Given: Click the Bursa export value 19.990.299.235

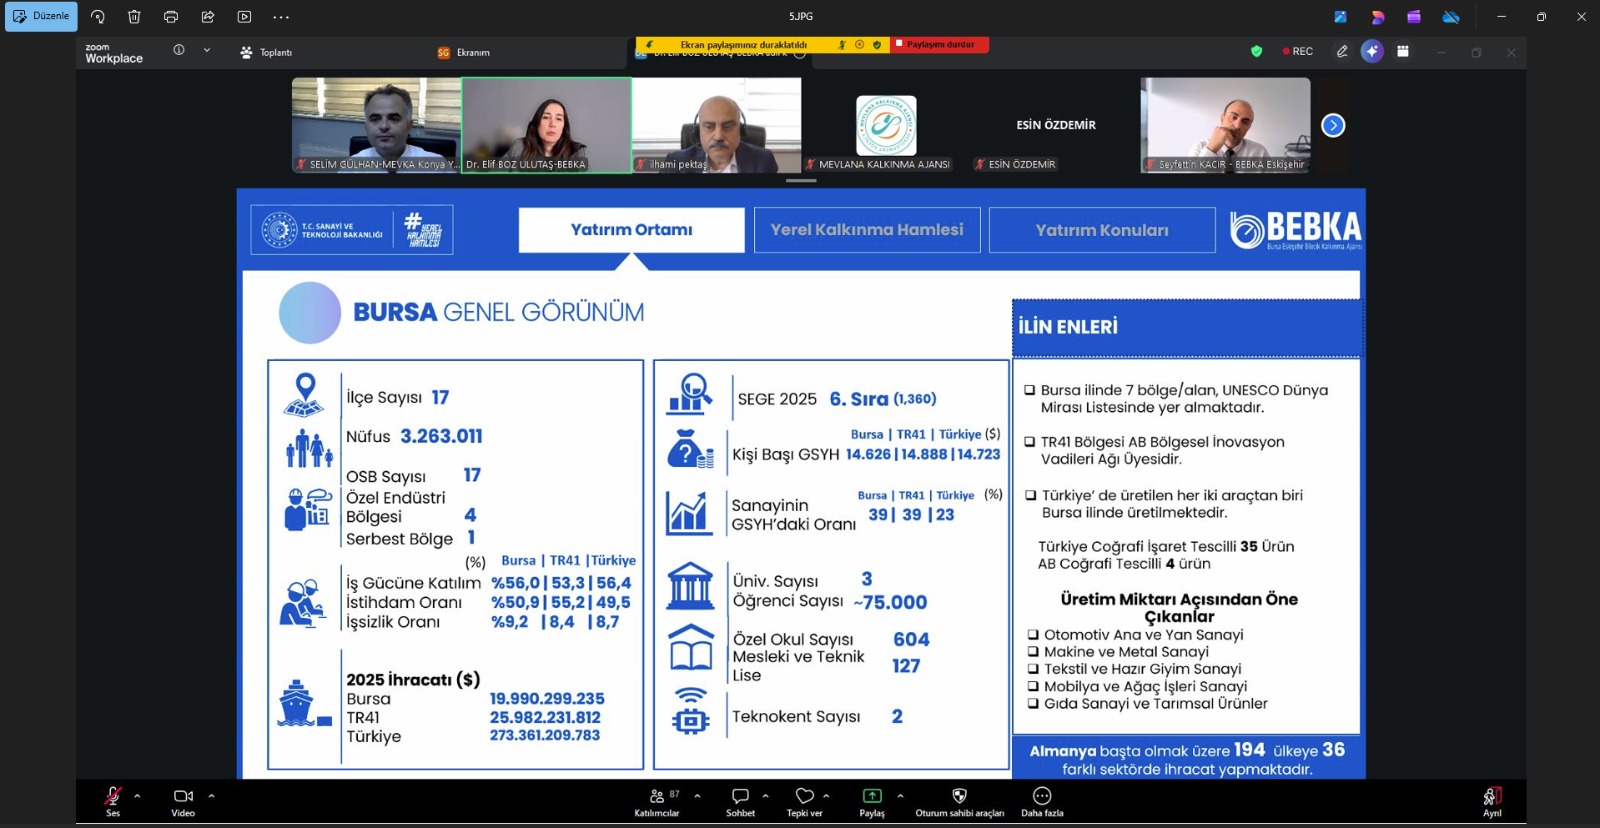Looking at the screenshot, I should 547,699.
